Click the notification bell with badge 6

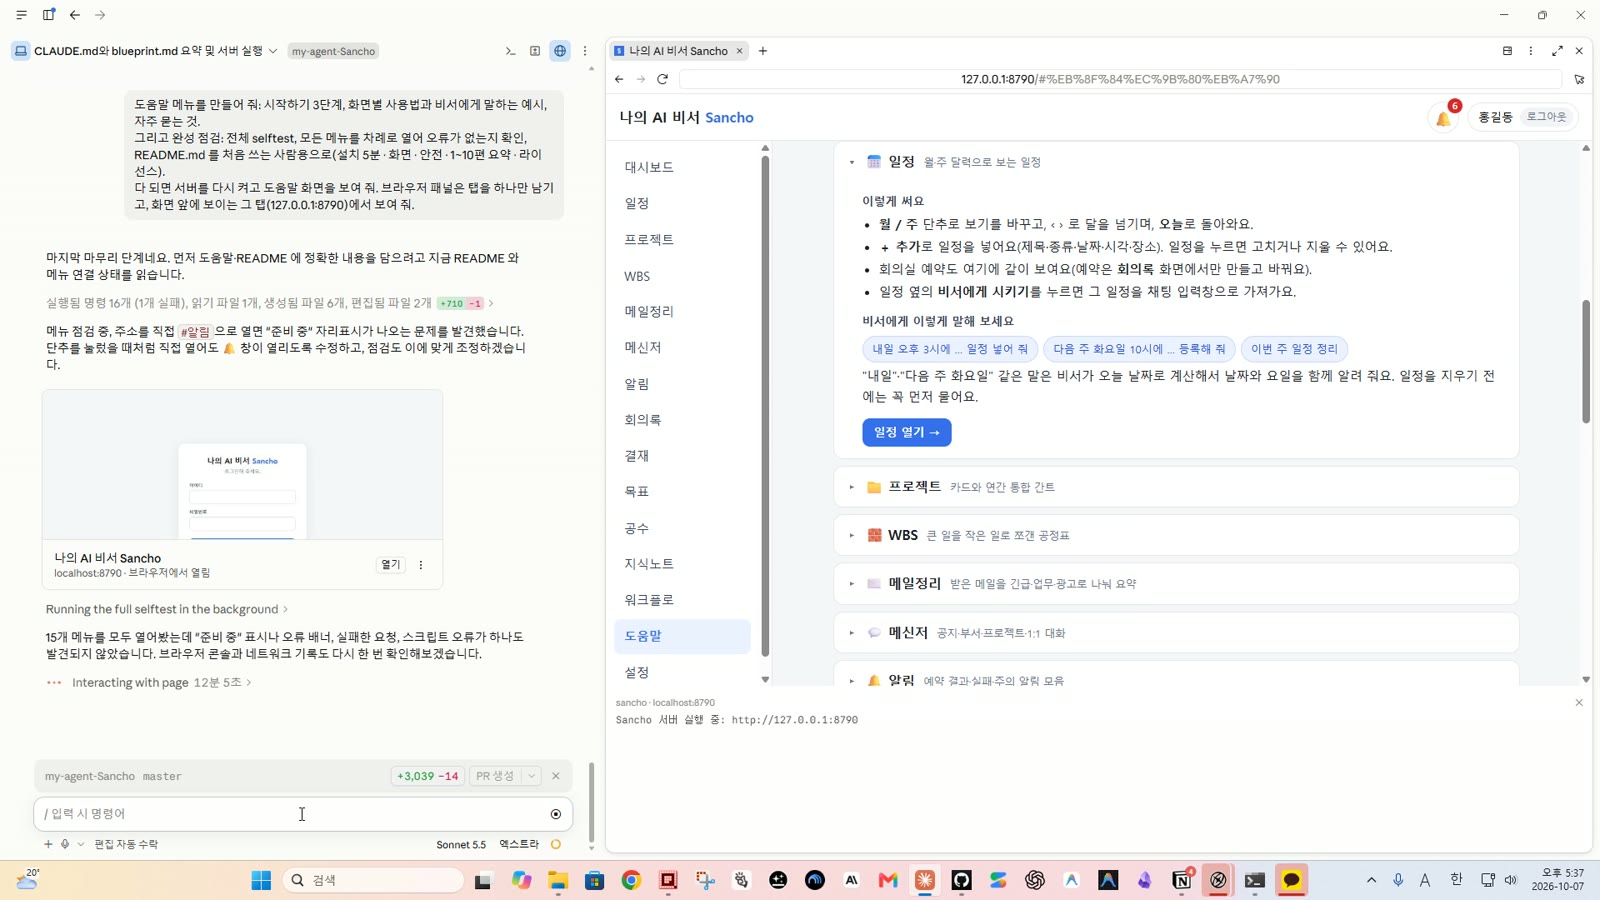(x=1445, y=116)
